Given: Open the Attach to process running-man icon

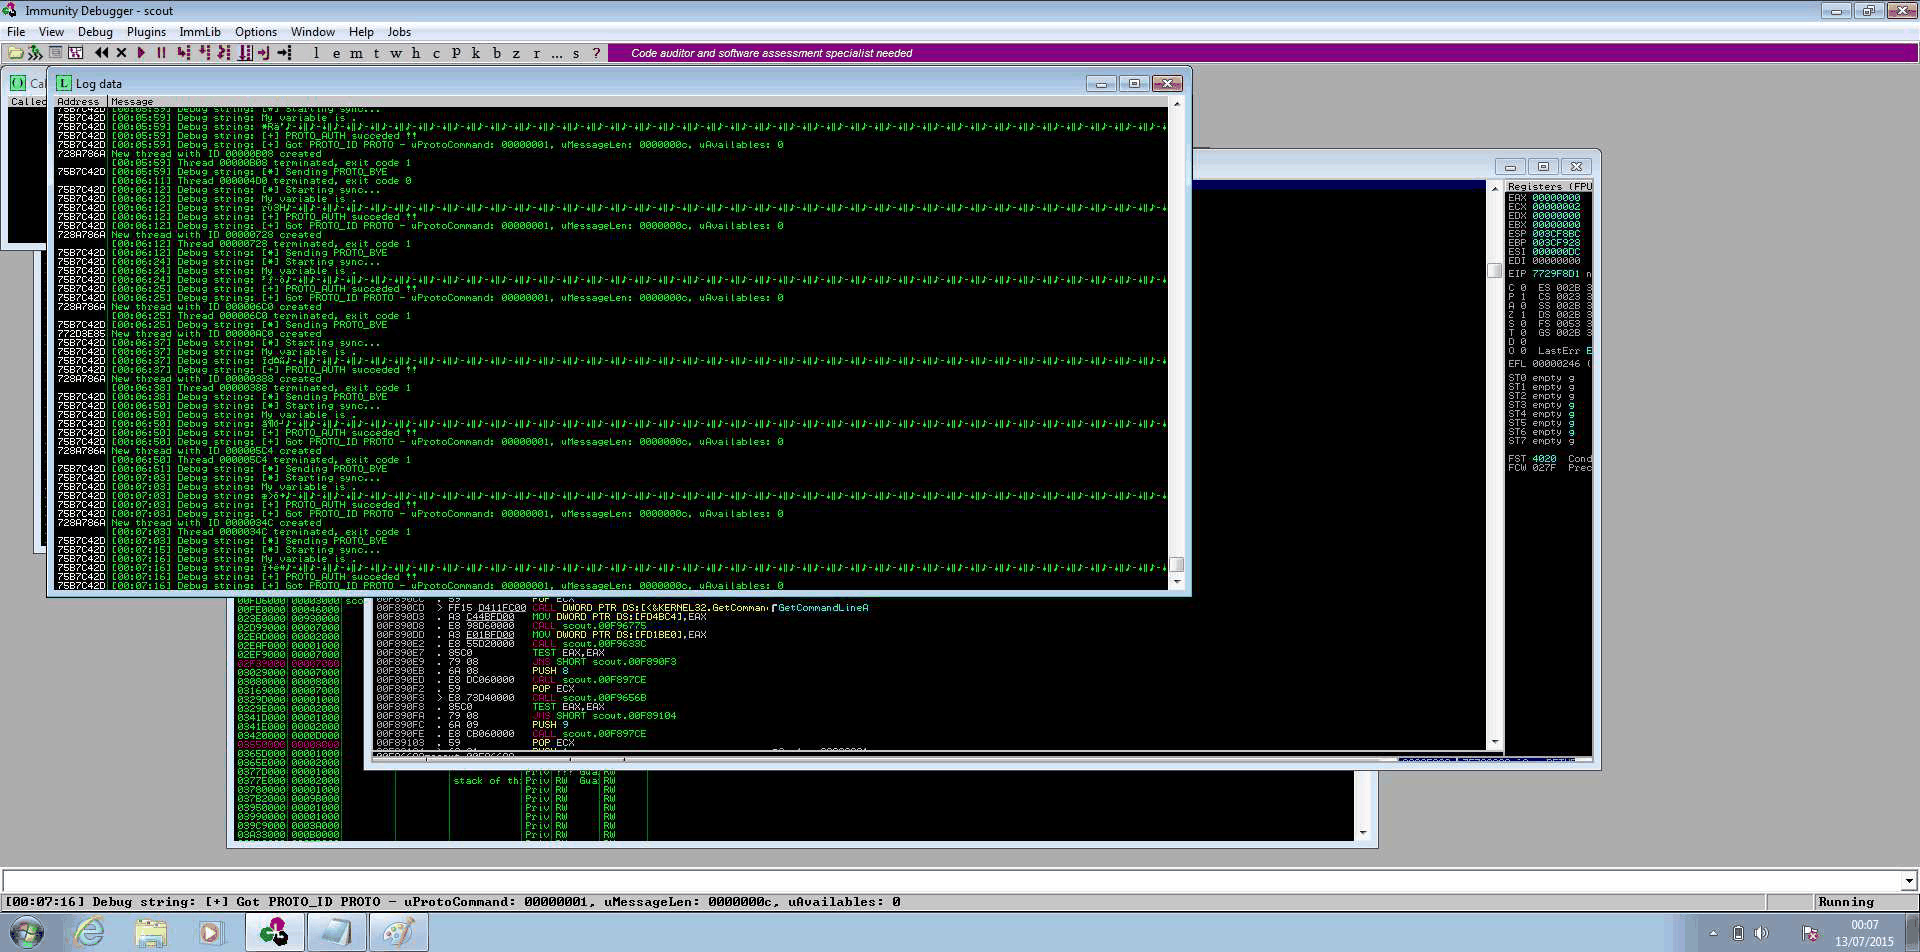Looking at the screenshot, I should tap(35, 53).
